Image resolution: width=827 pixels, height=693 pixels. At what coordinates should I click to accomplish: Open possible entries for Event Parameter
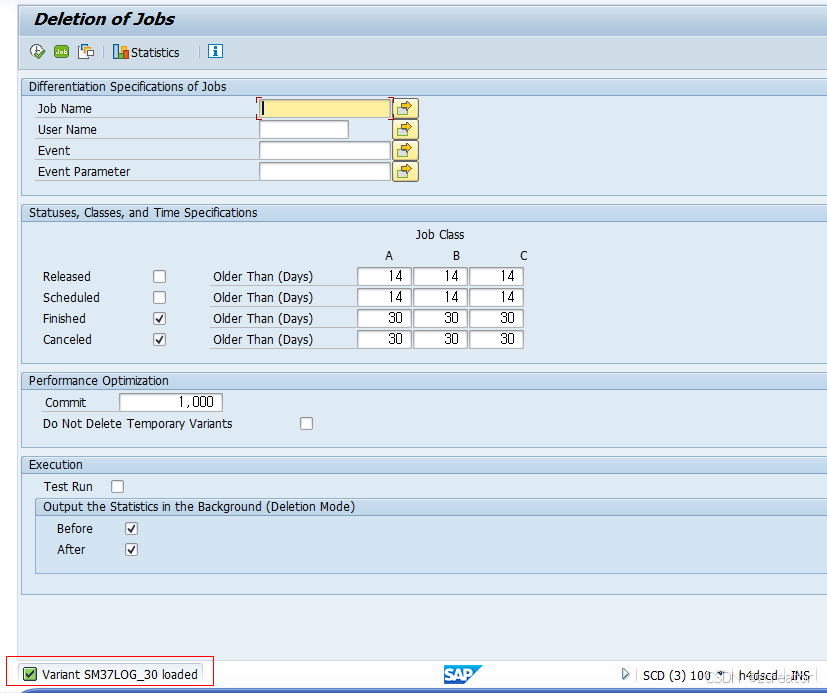pos(404,171)
